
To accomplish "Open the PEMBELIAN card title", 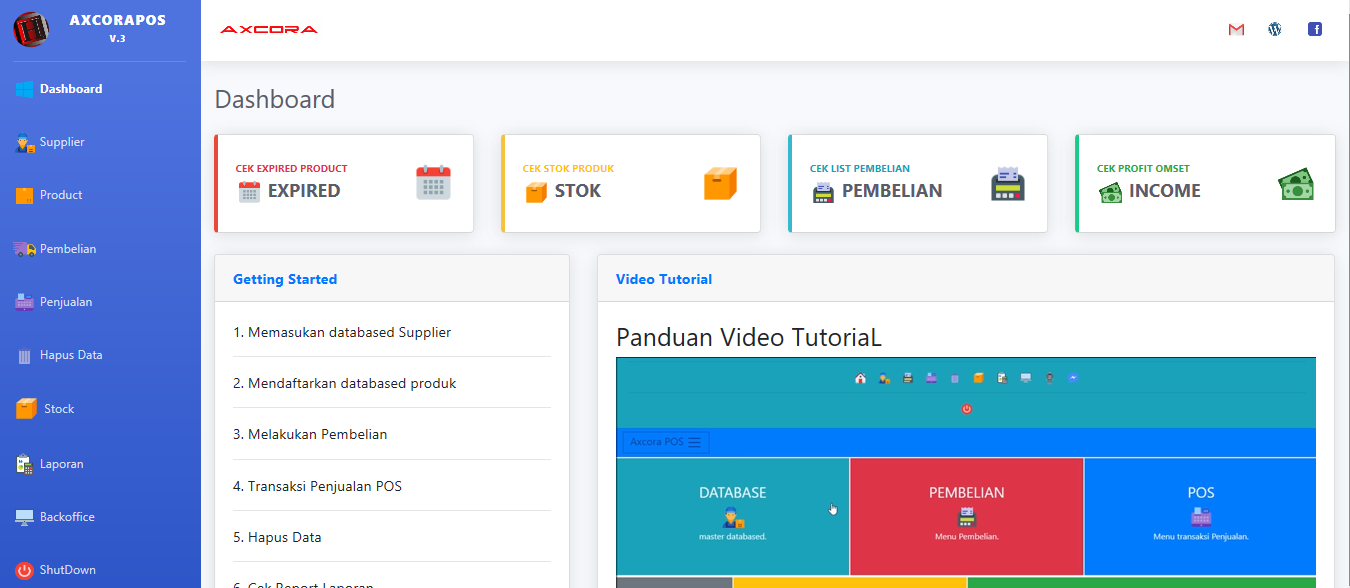I will [x=892, y=191].
